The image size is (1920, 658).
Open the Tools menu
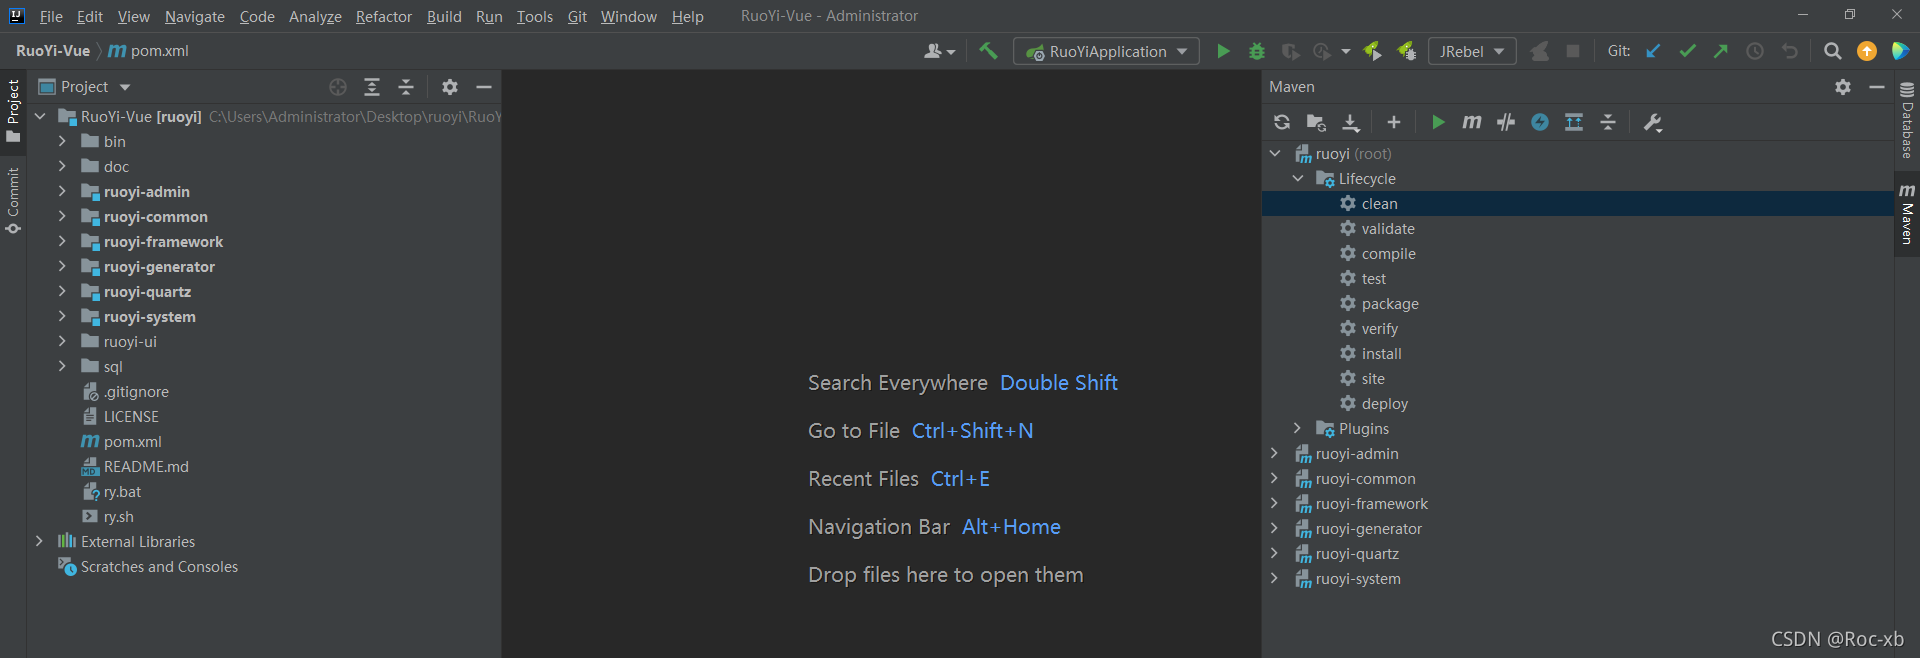pyautogui.click(x=535, y=16)
